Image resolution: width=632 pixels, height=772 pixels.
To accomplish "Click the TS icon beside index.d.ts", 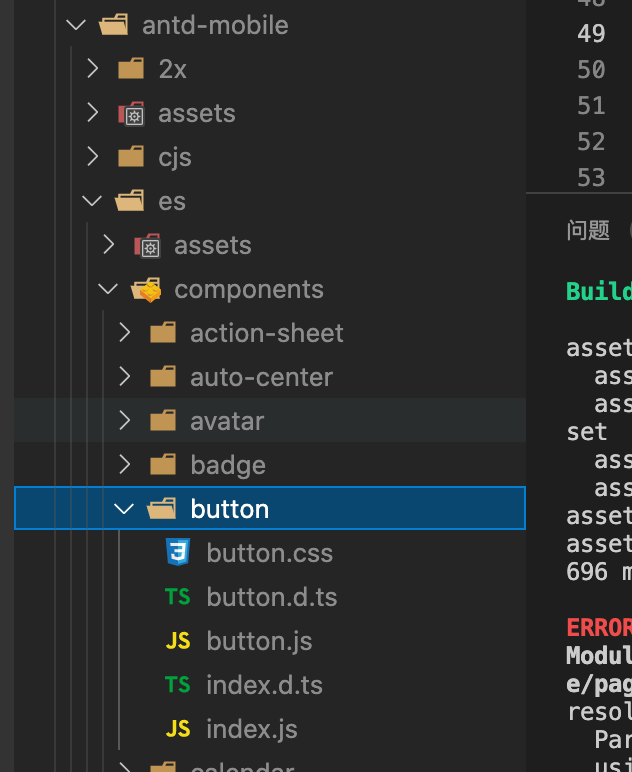I will (x=178, y=685).
